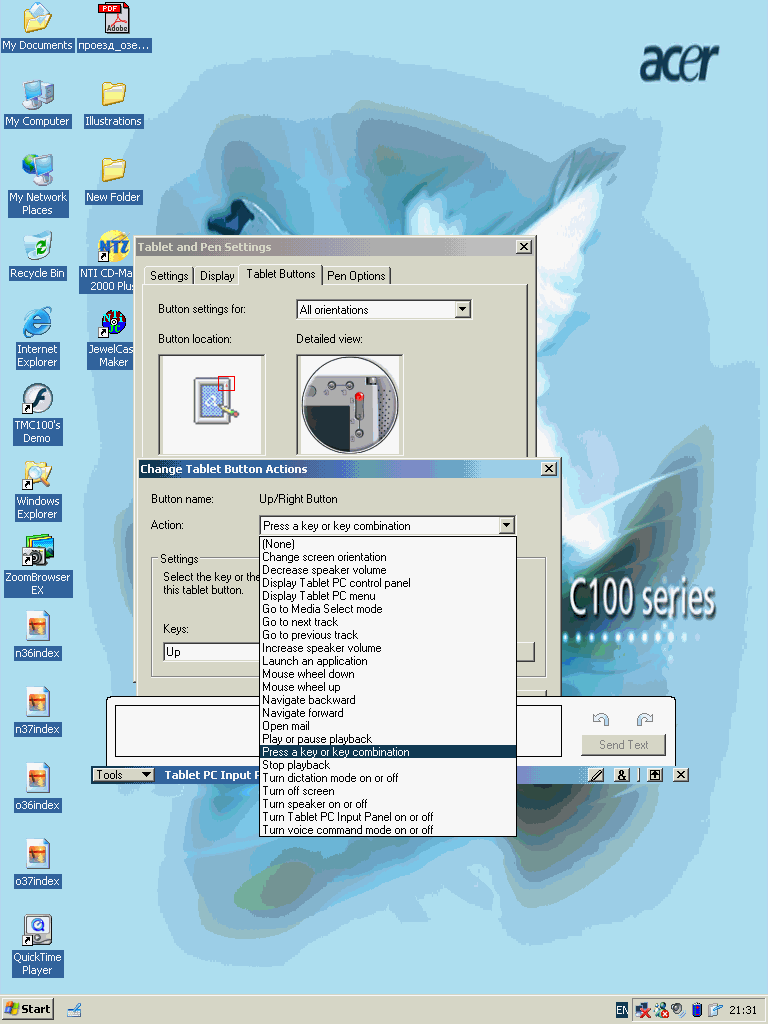Select the Tablet Buttons tab

(x=281, y=274)
